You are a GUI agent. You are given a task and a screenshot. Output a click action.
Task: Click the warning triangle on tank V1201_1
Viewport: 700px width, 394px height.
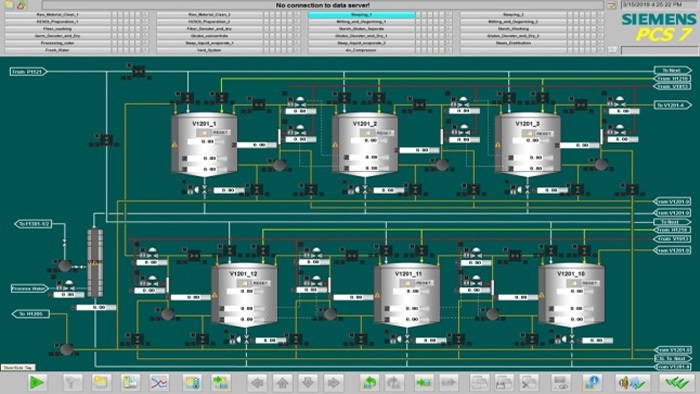pyautogui.click(x=175, y=145)
